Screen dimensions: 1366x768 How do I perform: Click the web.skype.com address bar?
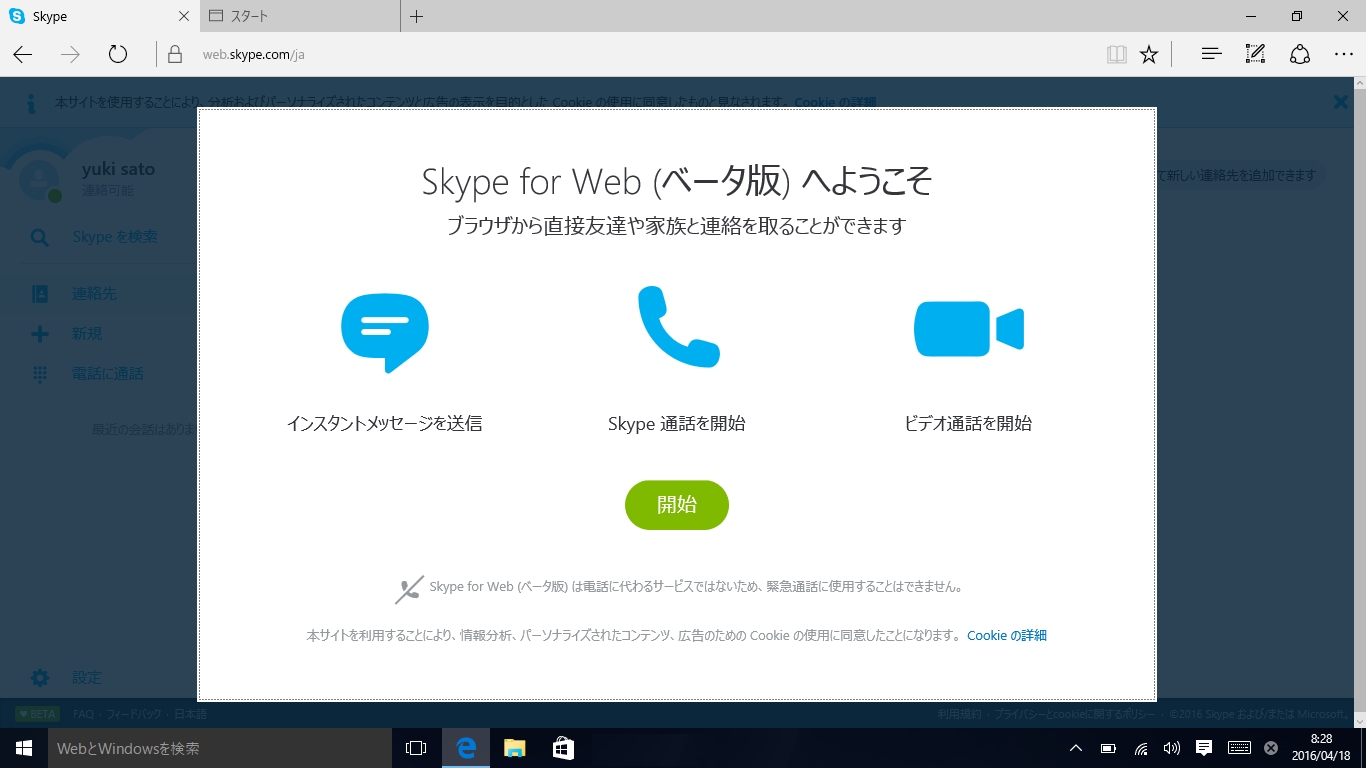600,54
